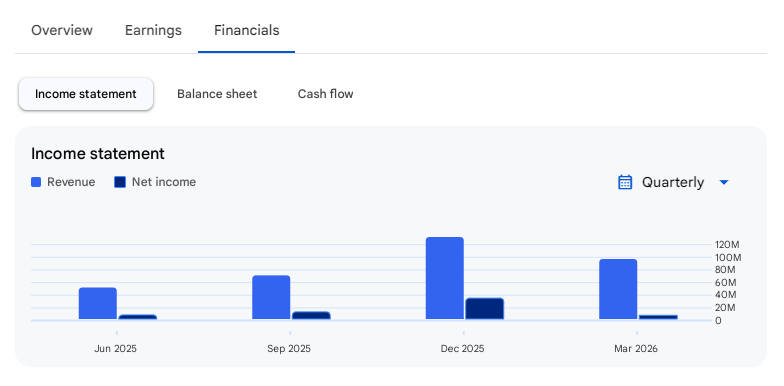Open the Earnings tab

[x=153, y=30]
